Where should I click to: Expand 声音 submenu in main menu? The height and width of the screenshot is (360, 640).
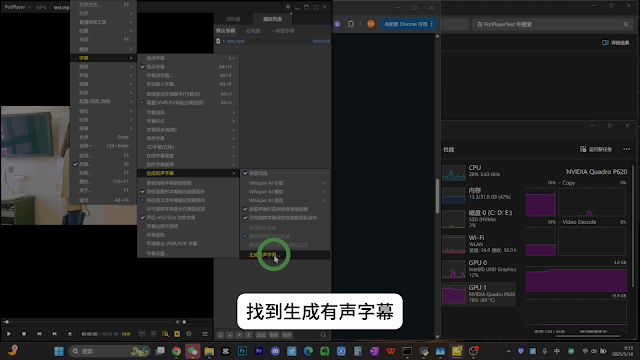[103, 75]
